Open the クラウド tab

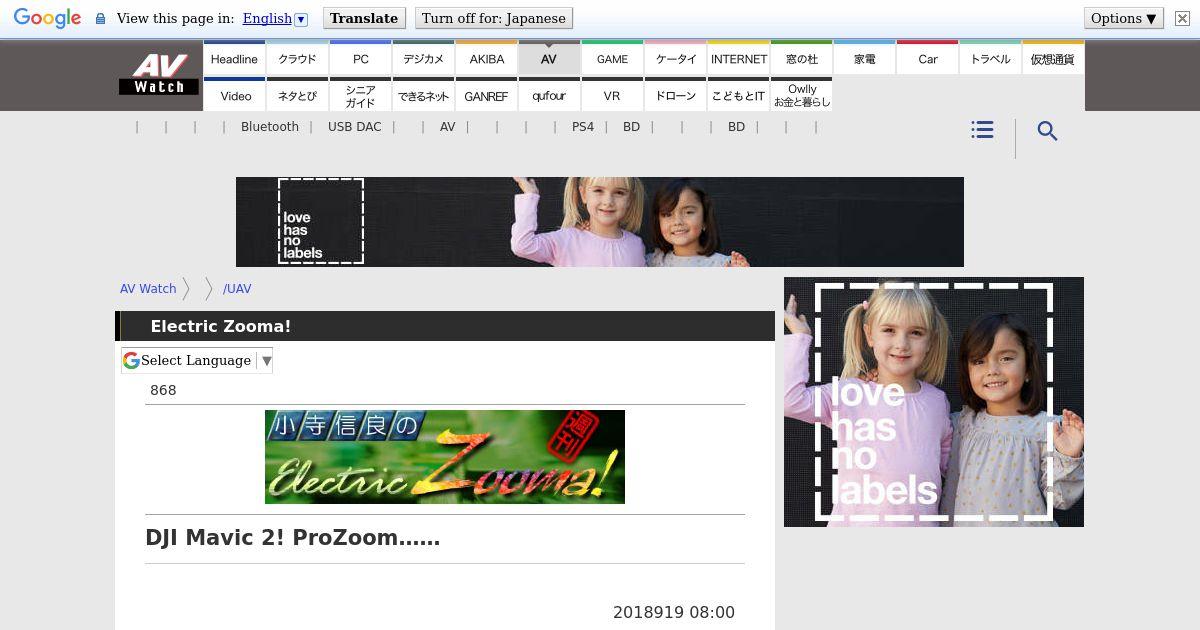(297, 59)
